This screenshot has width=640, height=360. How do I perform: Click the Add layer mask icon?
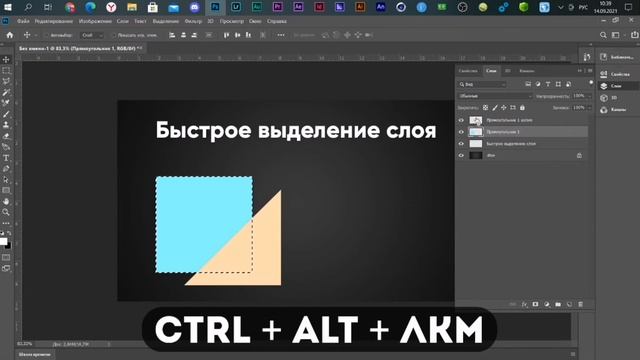tap(536, 304)
